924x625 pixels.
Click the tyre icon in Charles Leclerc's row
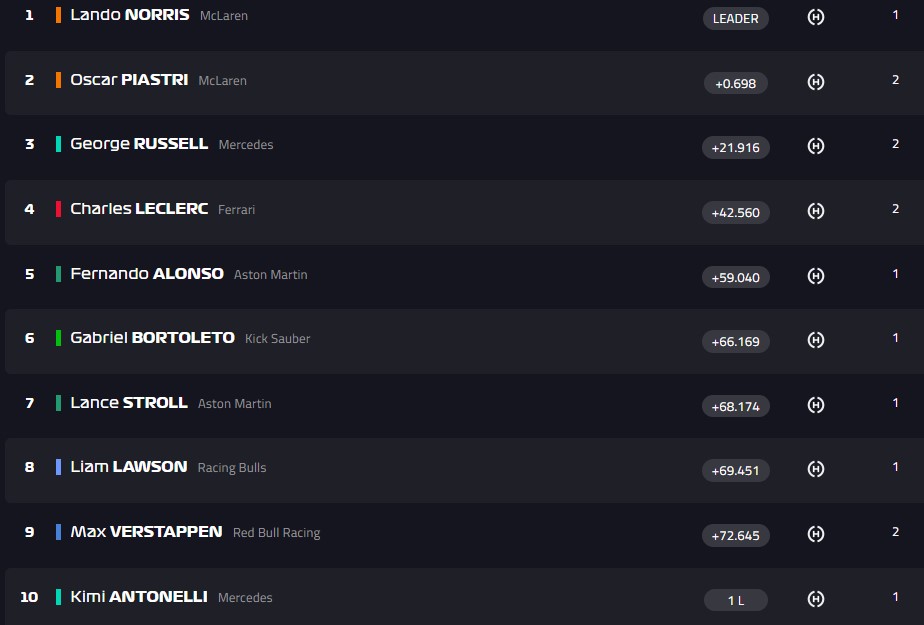click(x=816, y=211)
